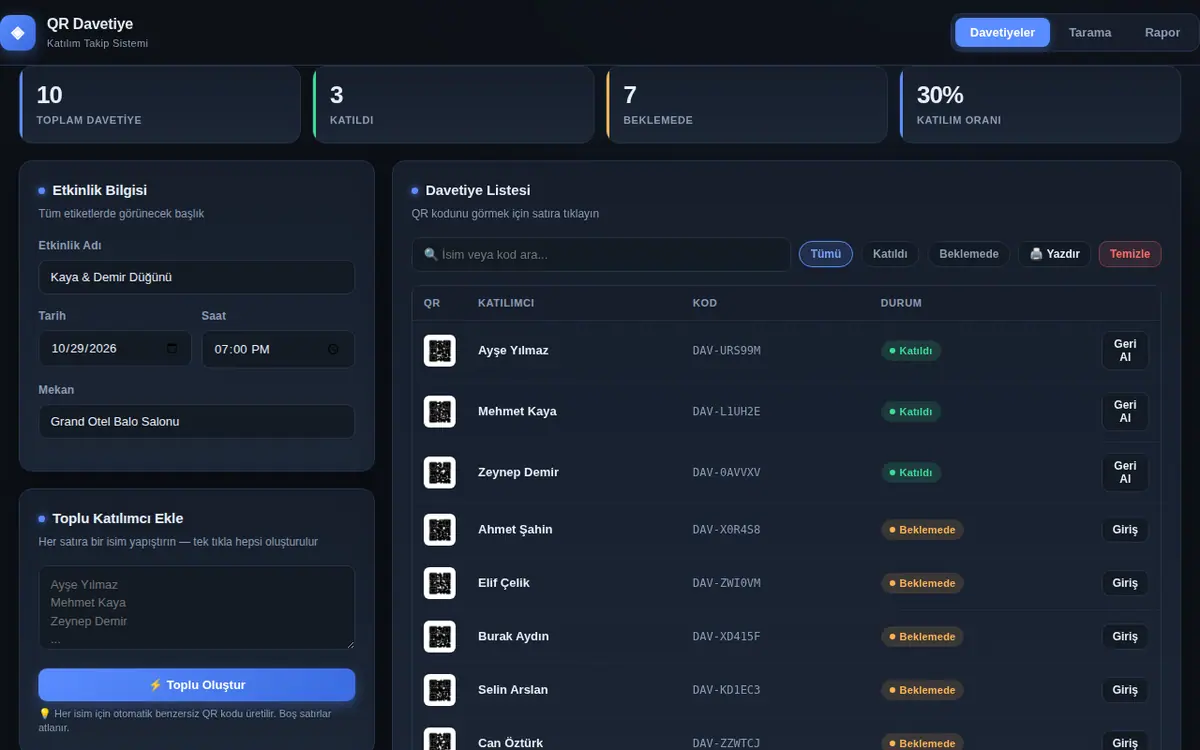The height and width of the screenshot is (750, 1200).
Task: Select the Saat time input
Action: pyautogui.click(x=278, y=349)
